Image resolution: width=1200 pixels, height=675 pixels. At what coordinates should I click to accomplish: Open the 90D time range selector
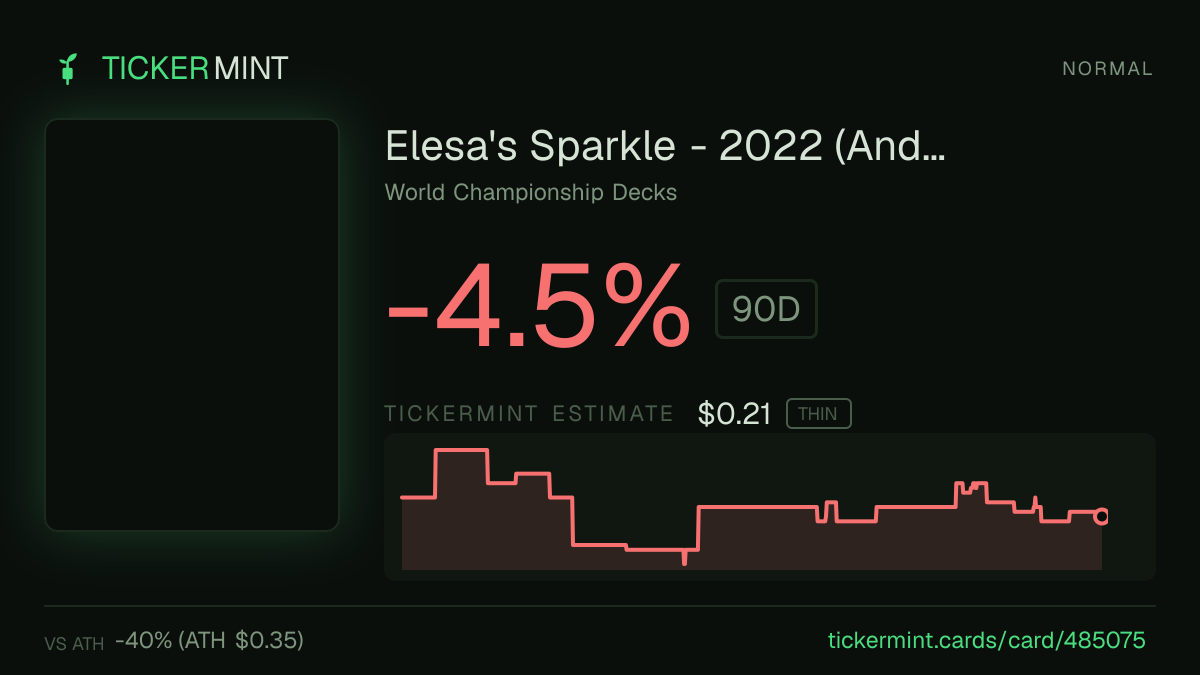click(x=766, y=309)
